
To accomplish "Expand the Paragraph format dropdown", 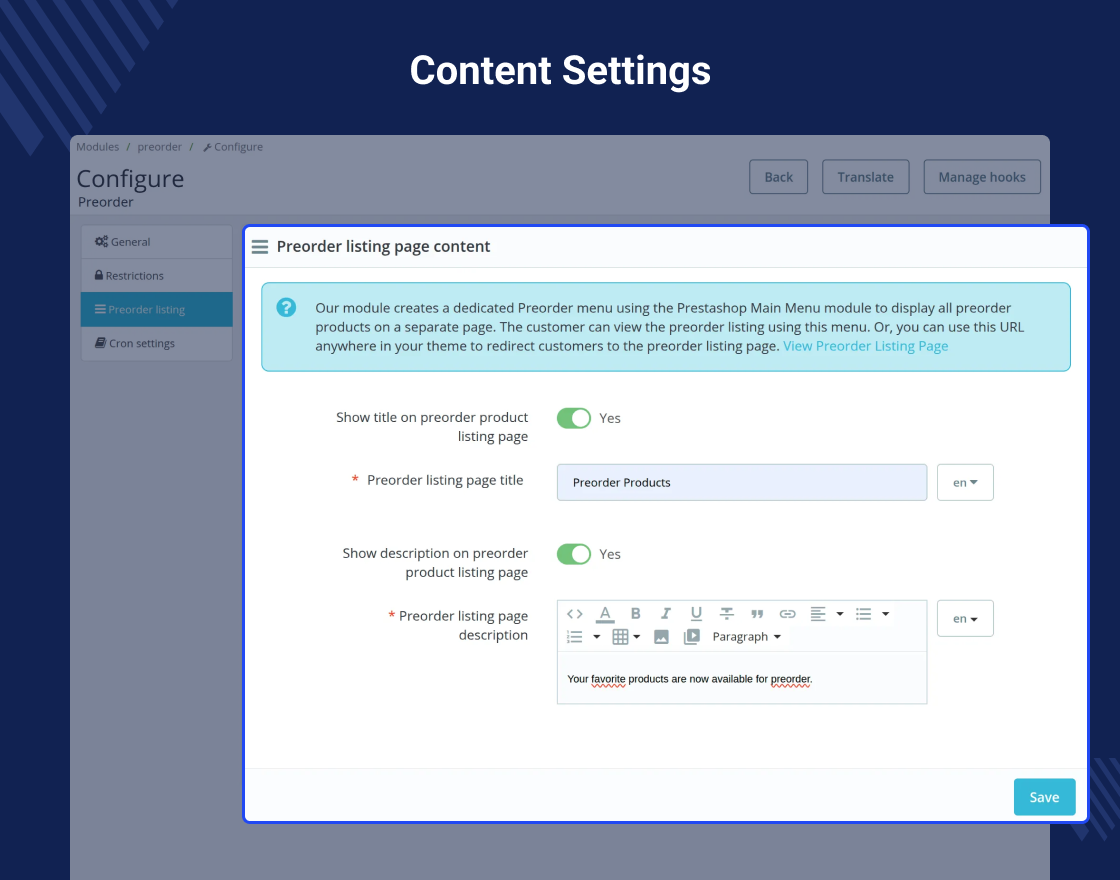I will (746, 636).
